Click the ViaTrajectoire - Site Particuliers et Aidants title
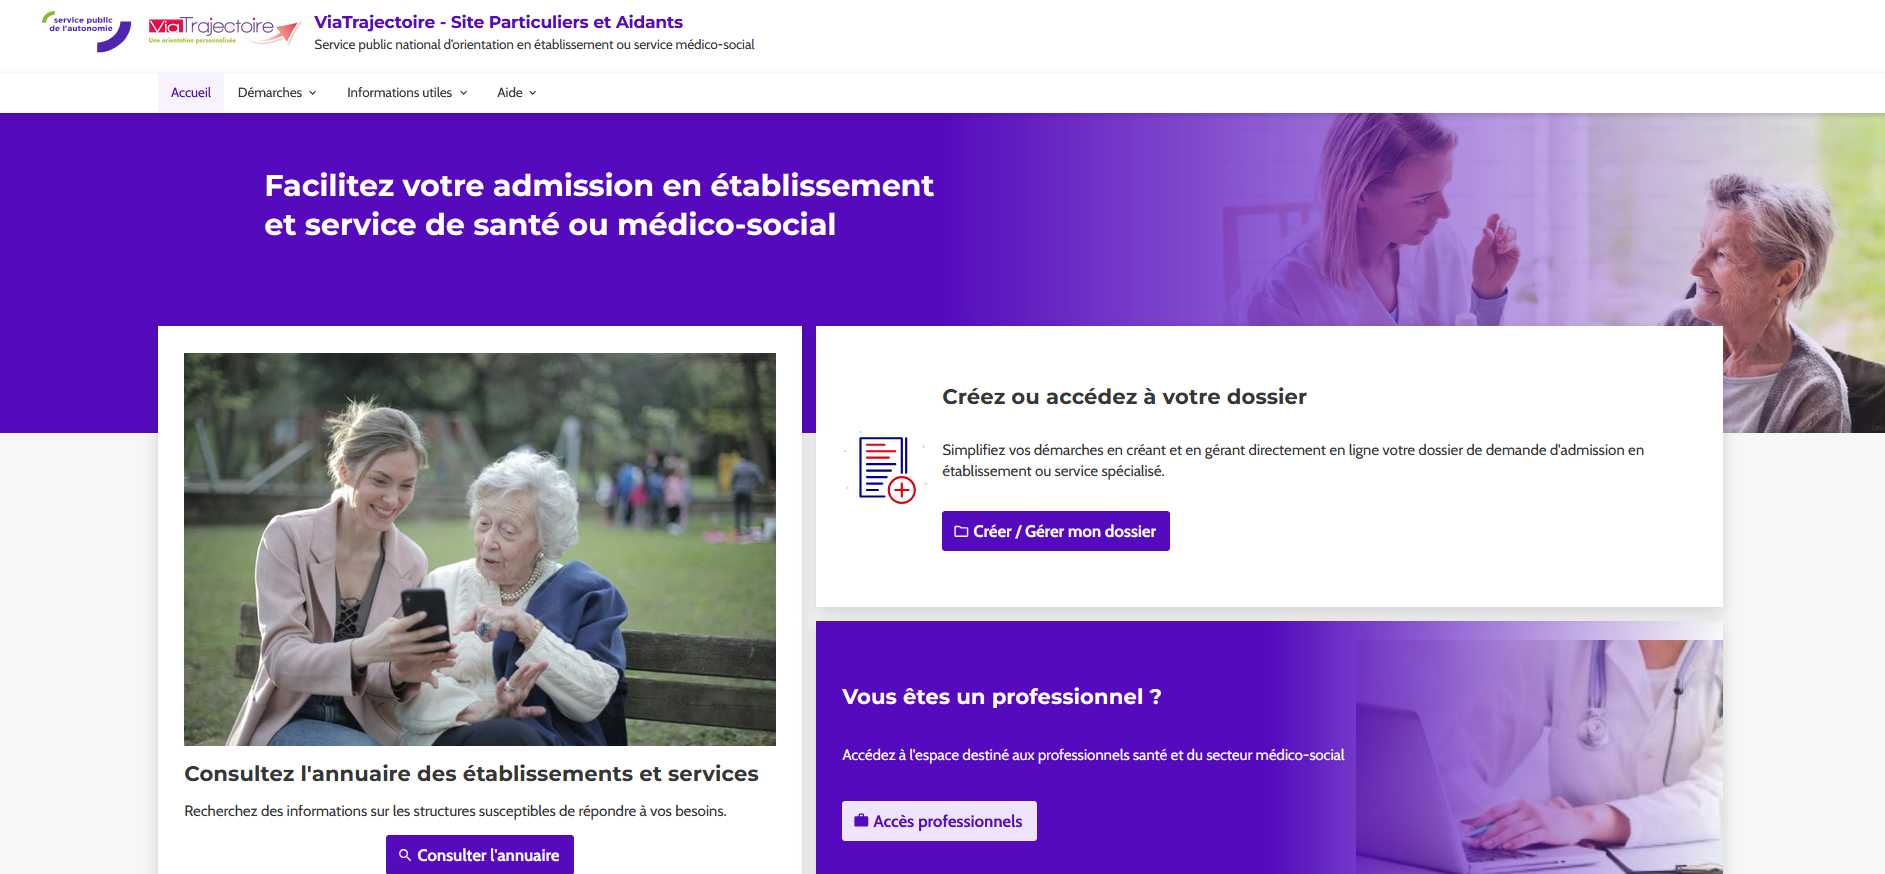This screenshot has height=874, width=1885. point(498,22)
